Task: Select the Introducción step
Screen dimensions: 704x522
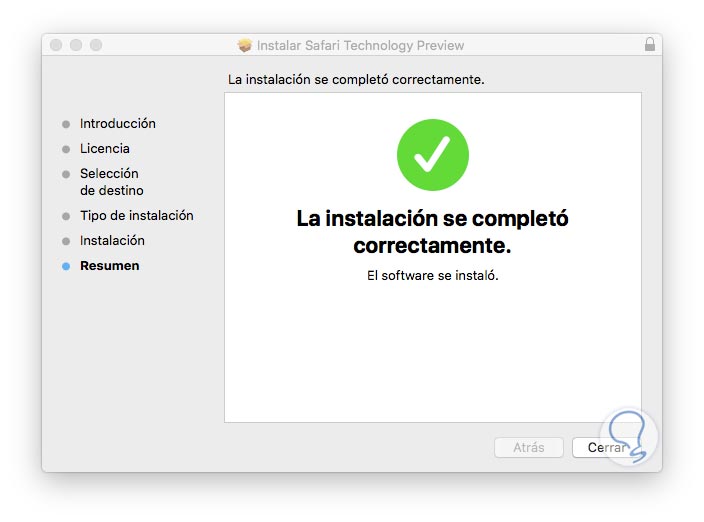Action: [118, 123]
